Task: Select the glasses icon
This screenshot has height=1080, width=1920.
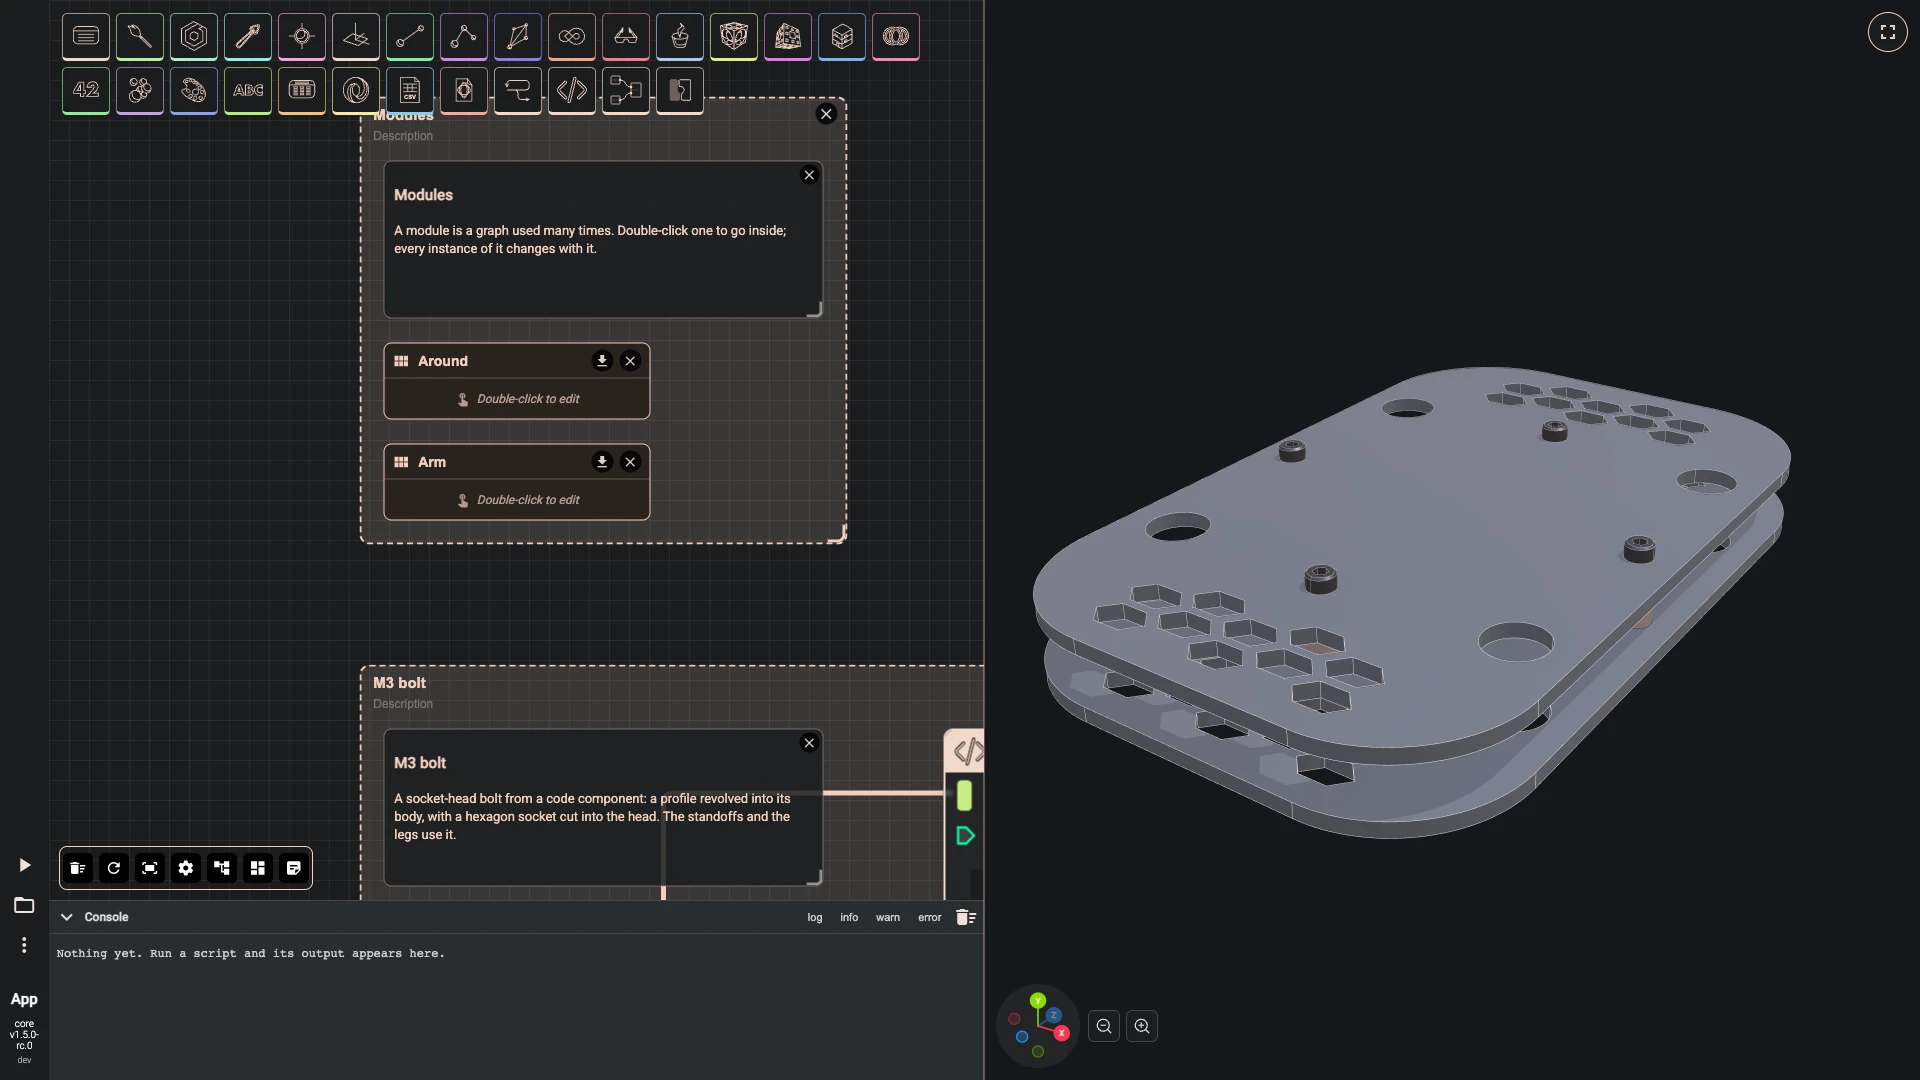Action: pyautogui.click(x=626, y=37)
